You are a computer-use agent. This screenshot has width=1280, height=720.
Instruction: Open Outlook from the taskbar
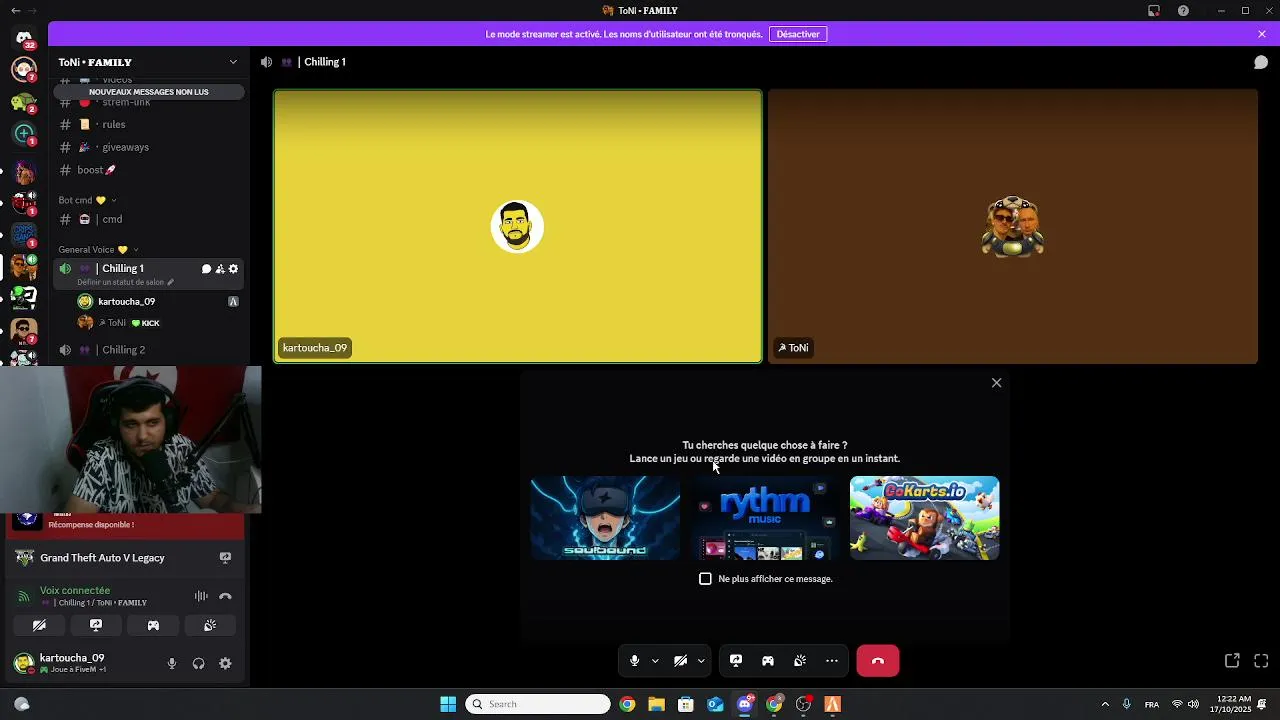click(x=715, y=704)
